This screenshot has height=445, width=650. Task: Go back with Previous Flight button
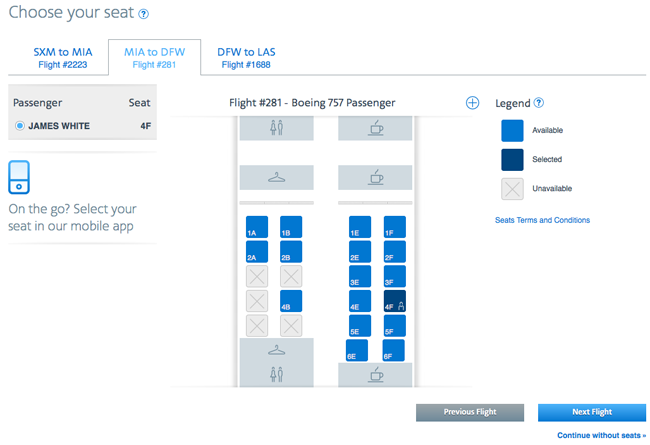470,412
